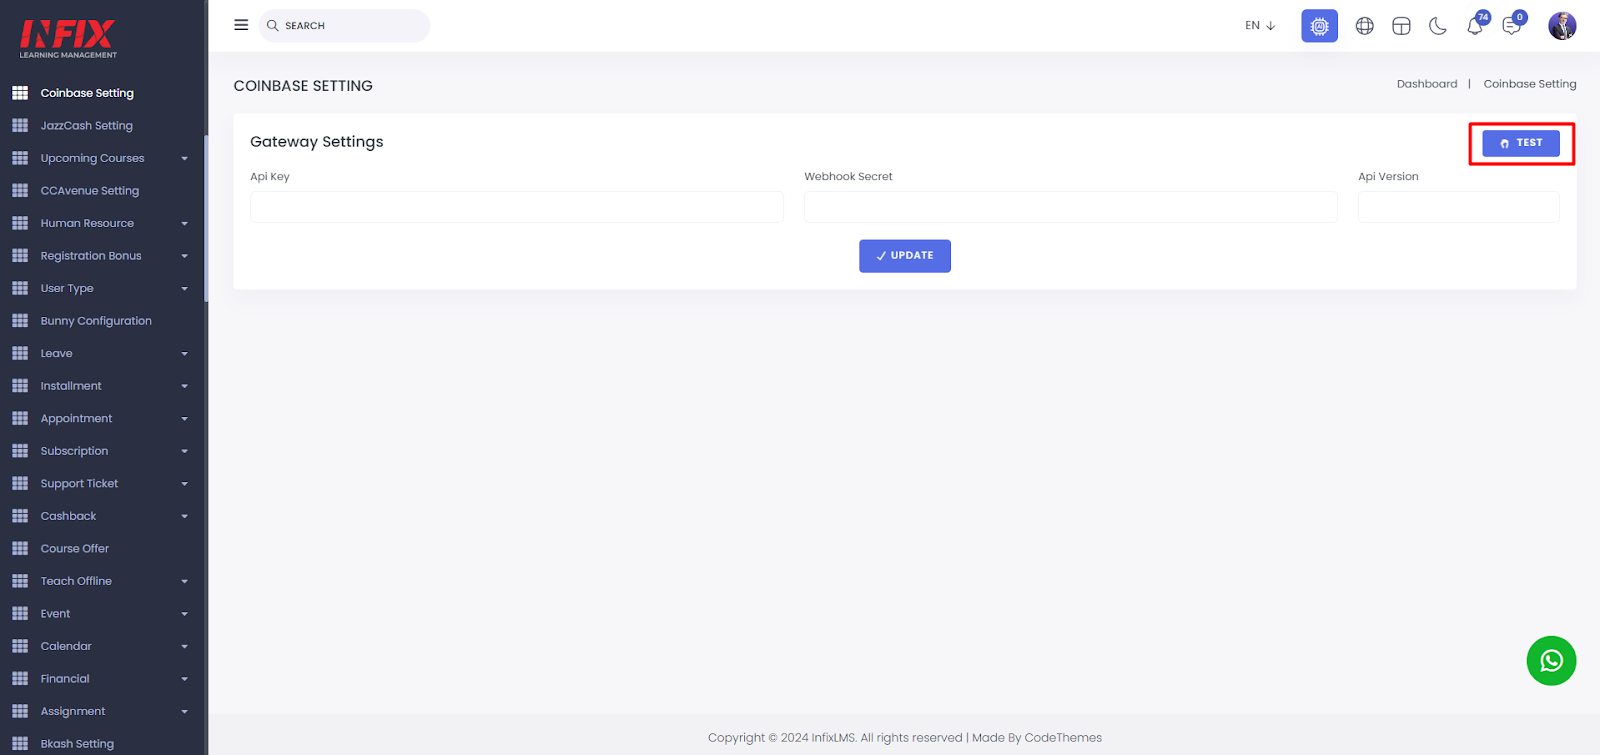Screen dimensions: 1600x755
Task: Expand Registration Bonus submenu arrow
Action: [x=184, y=256]
